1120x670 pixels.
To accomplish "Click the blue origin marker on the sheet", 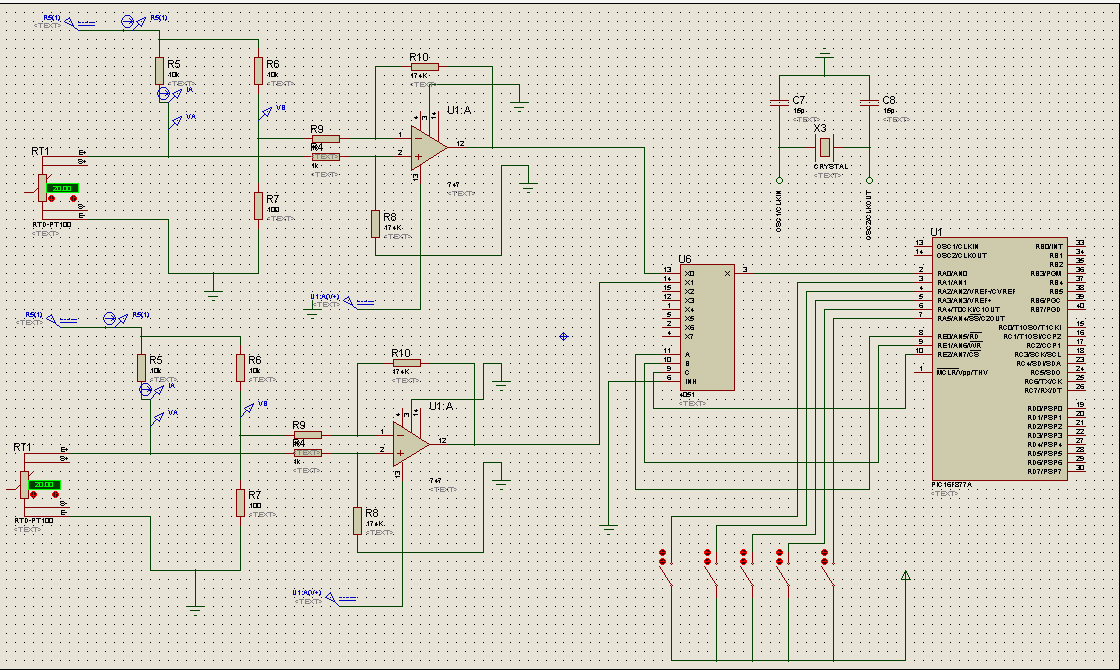I will point(564,336).
